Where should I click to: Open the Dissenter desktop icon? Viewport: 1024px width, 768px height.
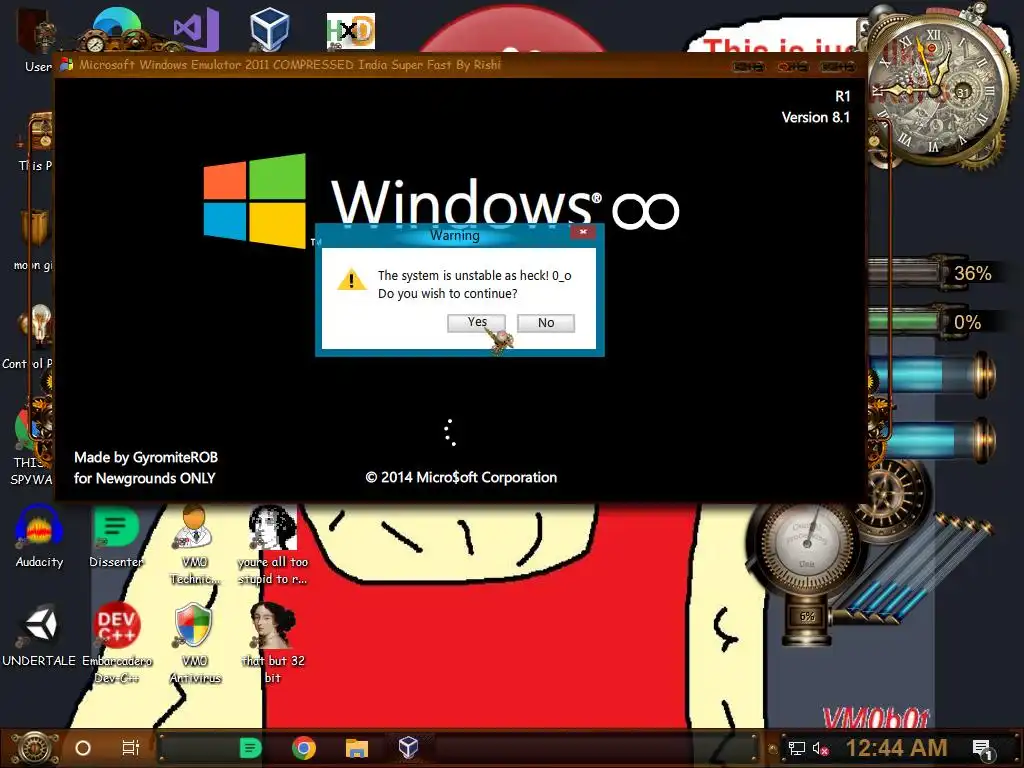[x=116, y=537]
